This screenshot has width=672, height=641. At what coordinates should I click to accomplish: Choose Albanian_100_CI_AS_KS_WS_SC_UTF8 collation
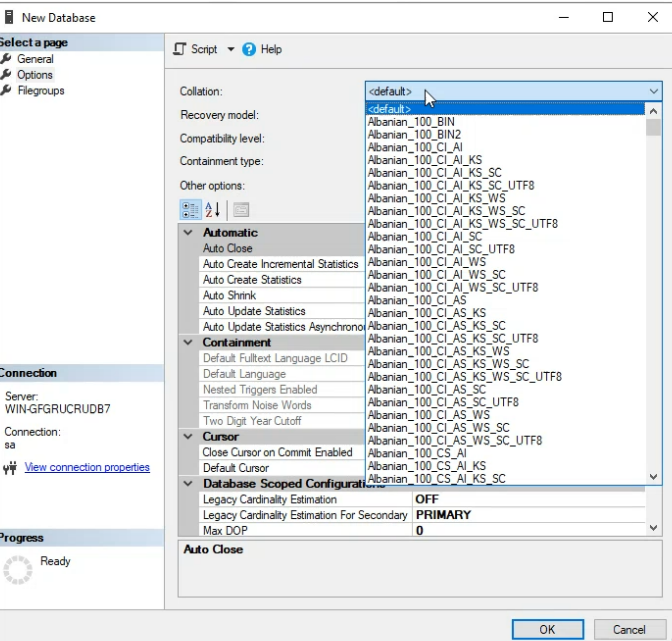click(505, 377)
